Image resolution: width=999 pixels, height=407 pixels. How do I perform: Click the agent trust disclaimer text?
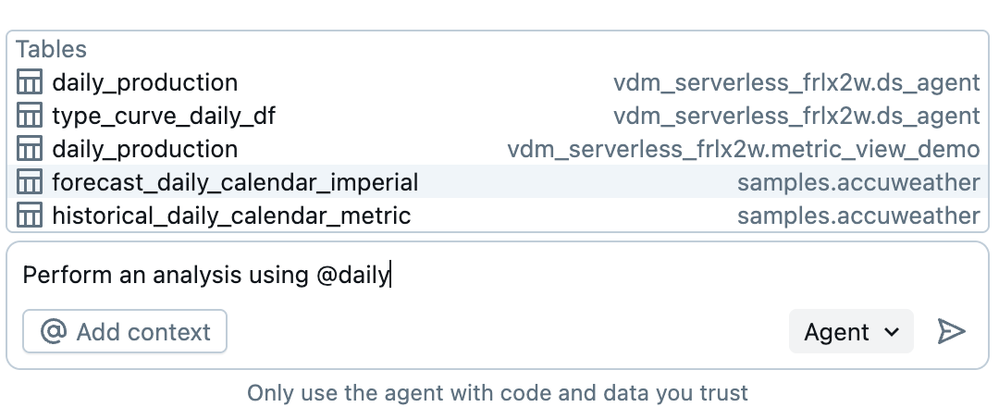click(497, 393)
